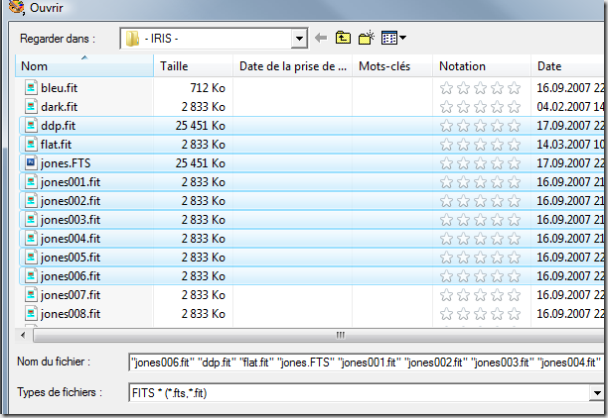
Task: Select the flat.fit file entry
Action: [56, 144]
